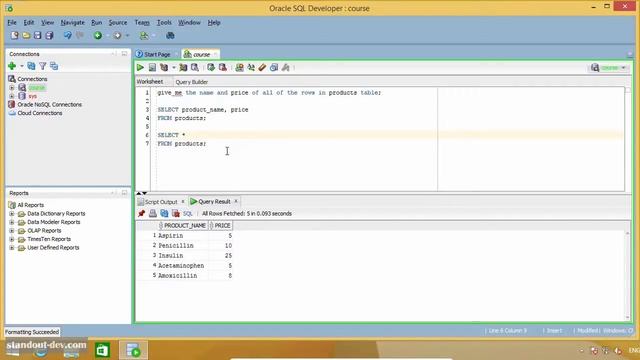Click the Refresh connections icon
640x360 pixels.
[31, 66]
